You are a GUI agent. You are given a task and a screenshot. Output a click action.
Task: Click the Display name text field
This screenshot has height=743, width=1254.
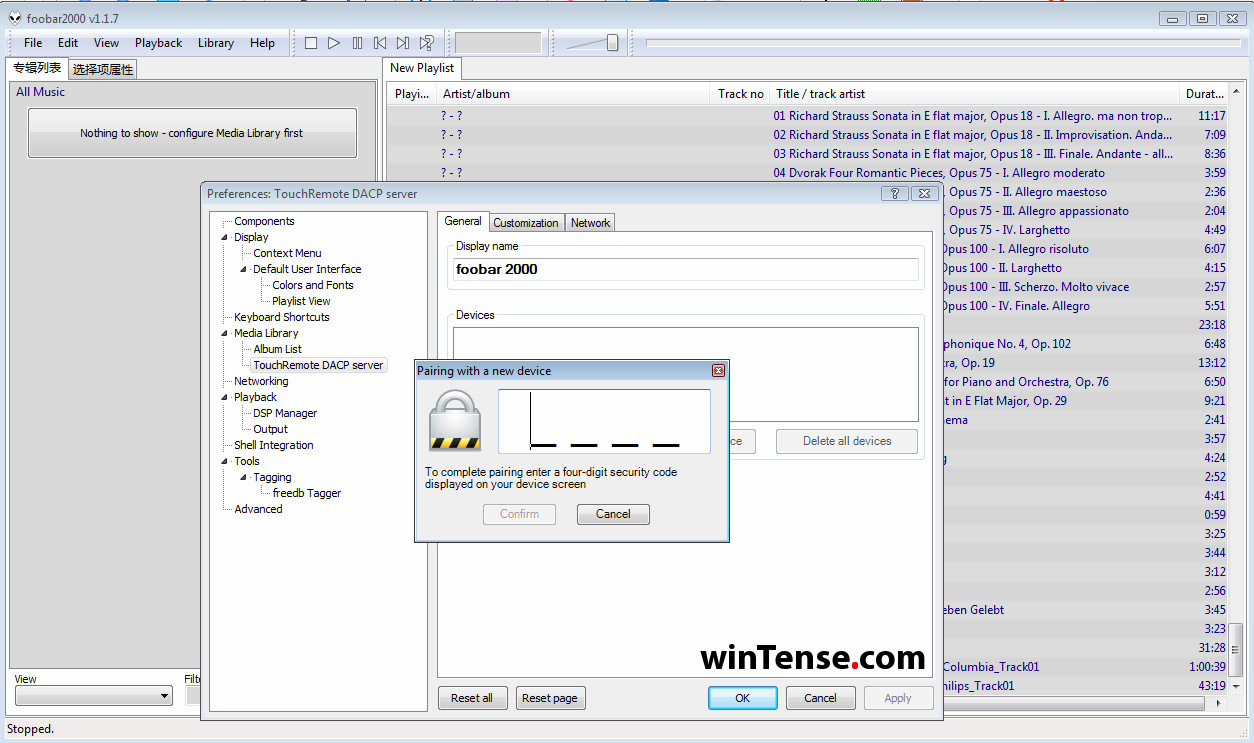pos(685,269)
